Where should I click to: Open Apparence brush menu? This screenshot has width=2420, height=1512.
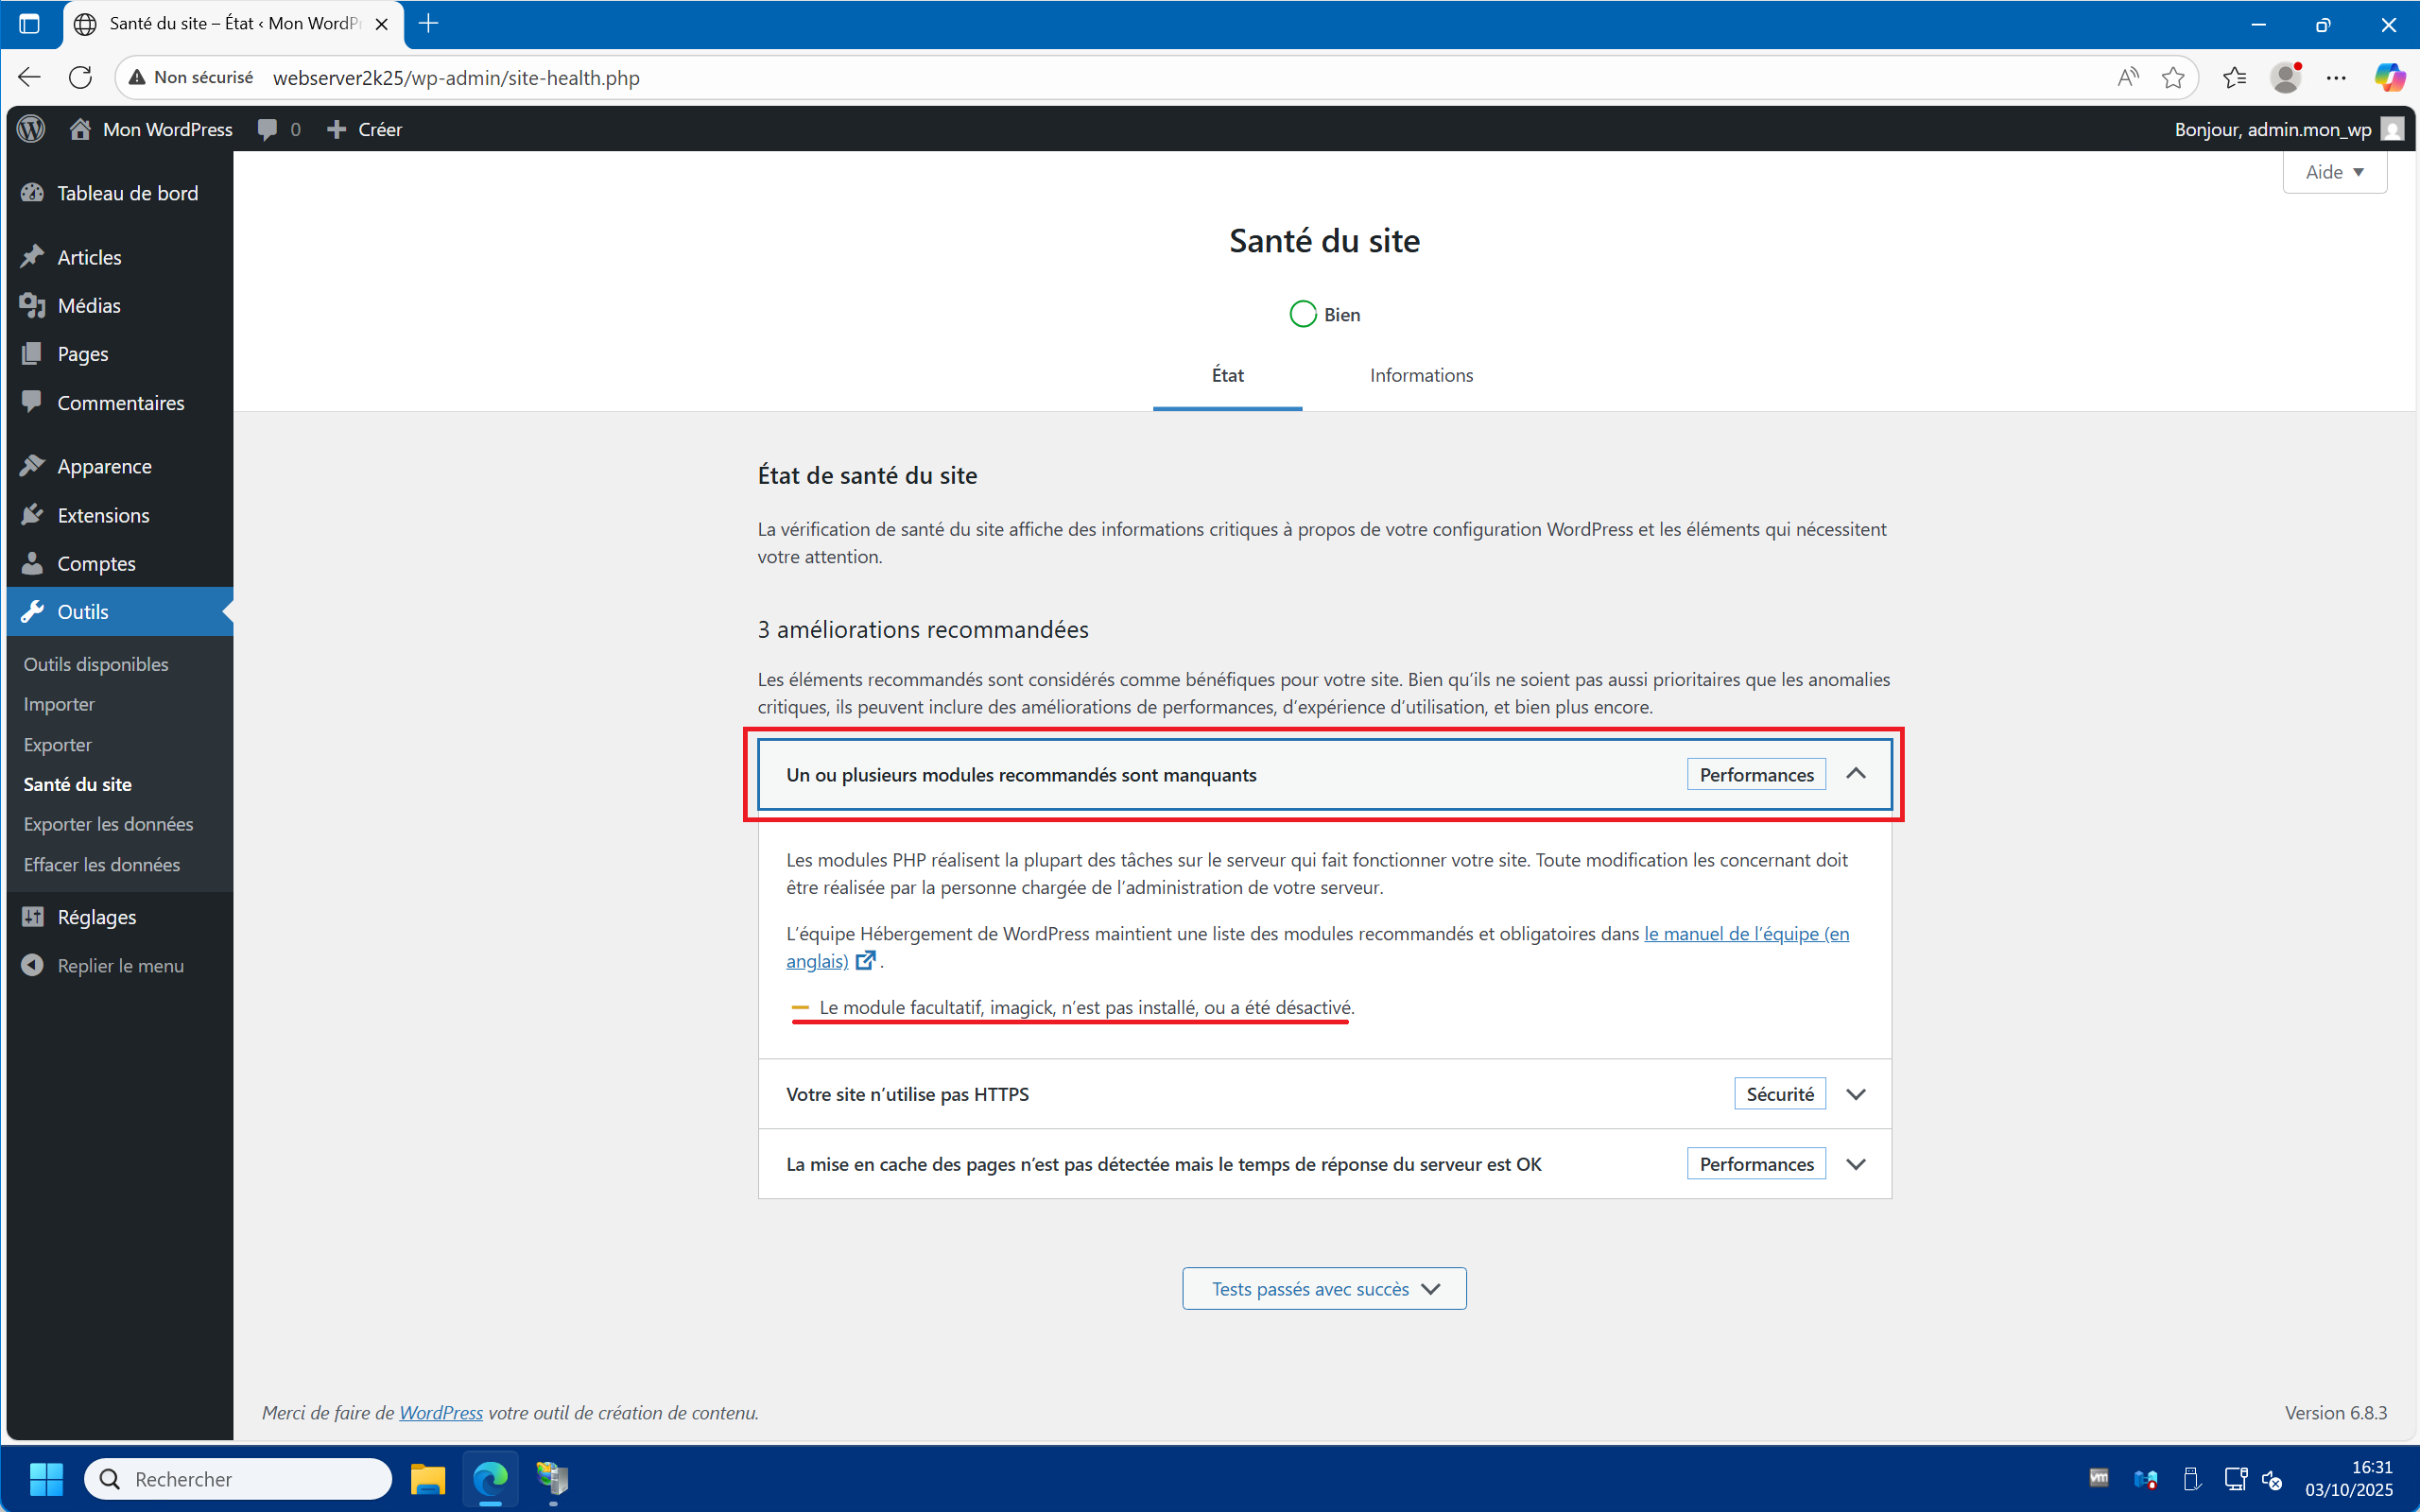104,466
